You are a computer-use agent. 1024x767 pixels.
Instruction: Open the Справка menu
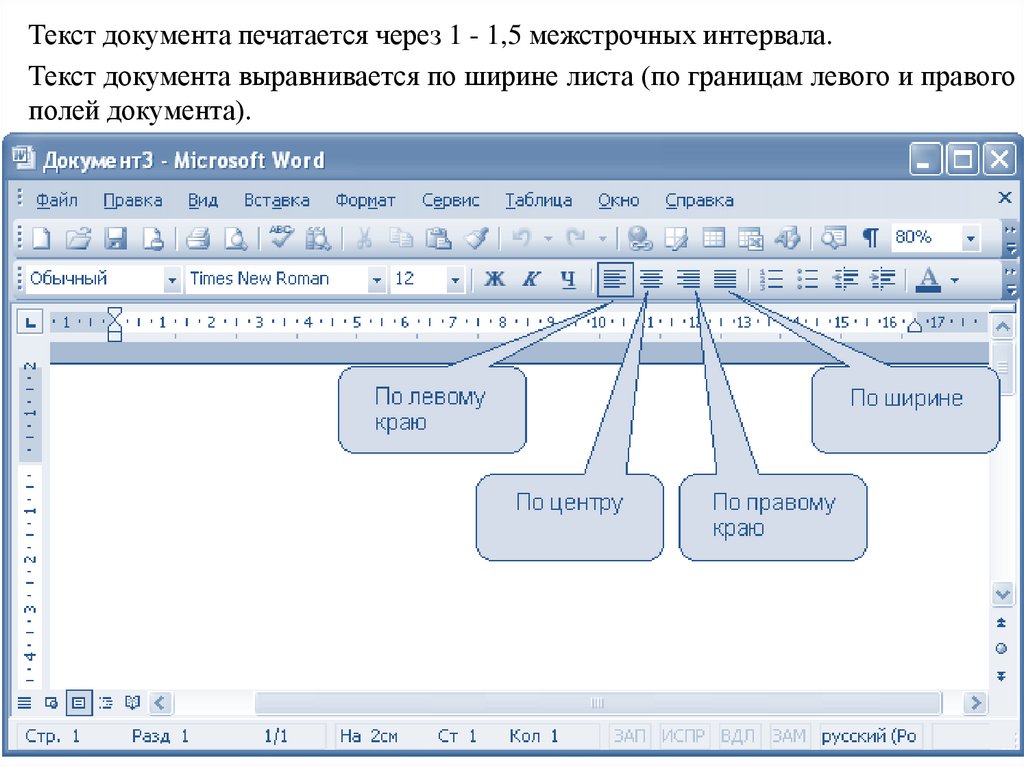[x=699, y=201]
